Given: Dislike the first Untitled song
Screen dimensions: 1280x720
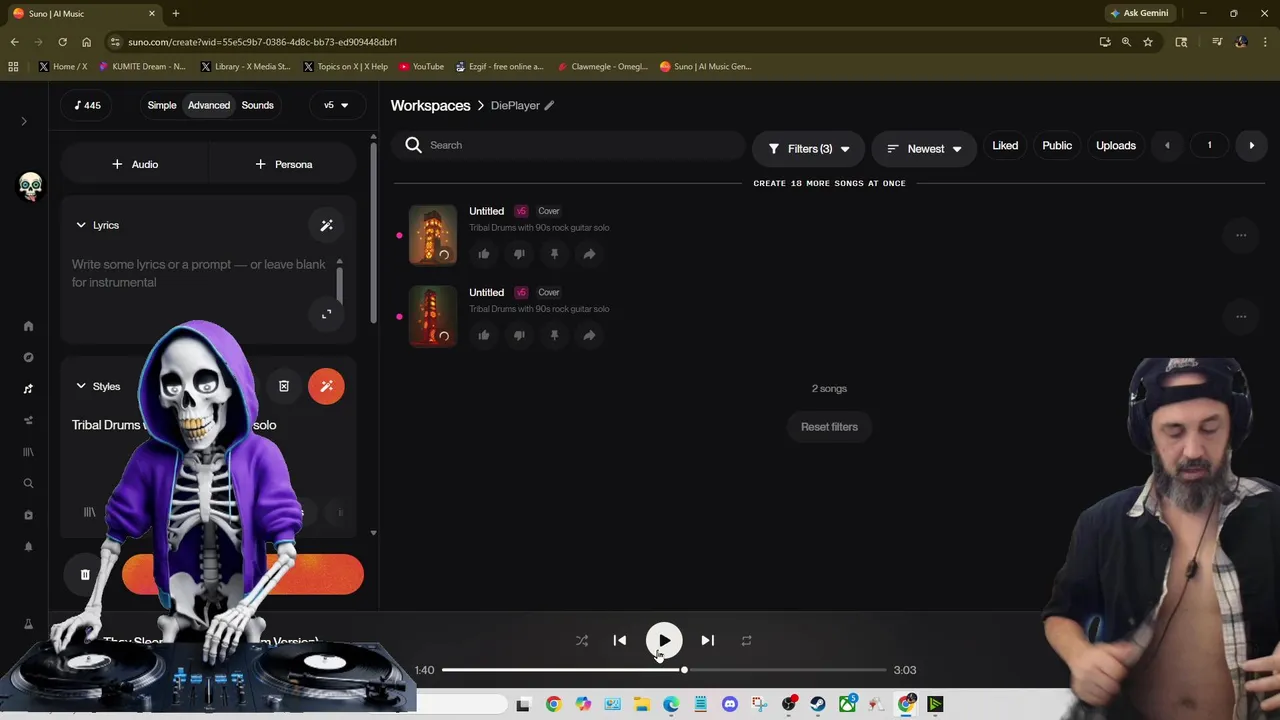Looking at the screenshot, I should click(x=519, y=254).
